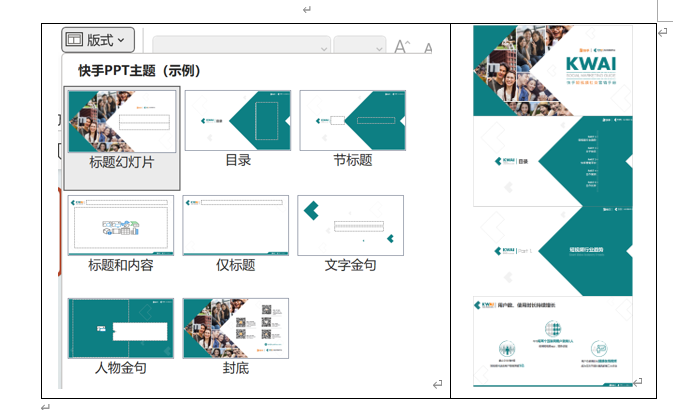This screenshot has height=410, width=673.
Task: Click the 标题幻灯片 label text
Action: (x=121, y=162)
